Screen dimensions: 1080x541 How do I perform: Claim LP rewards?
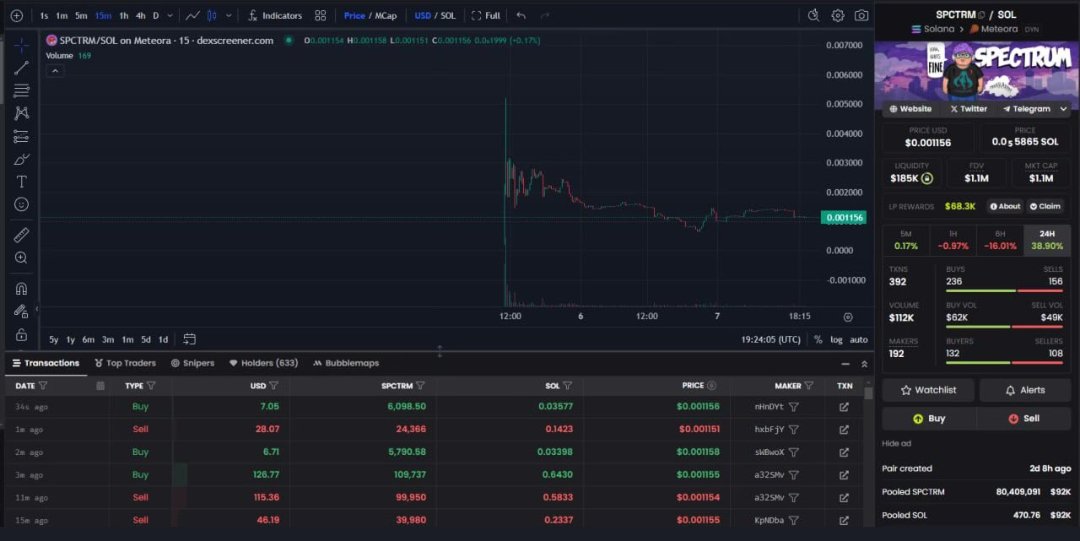1045,206
